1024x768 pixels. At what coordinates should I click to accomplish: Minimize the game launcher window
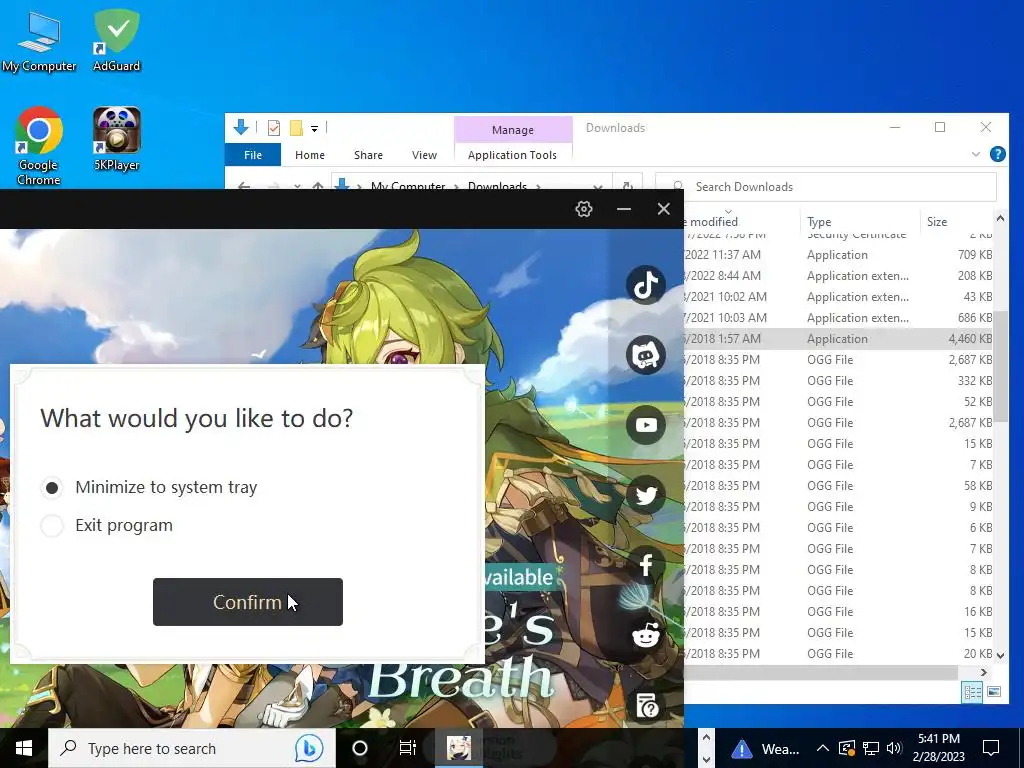[x=624, y=209]
